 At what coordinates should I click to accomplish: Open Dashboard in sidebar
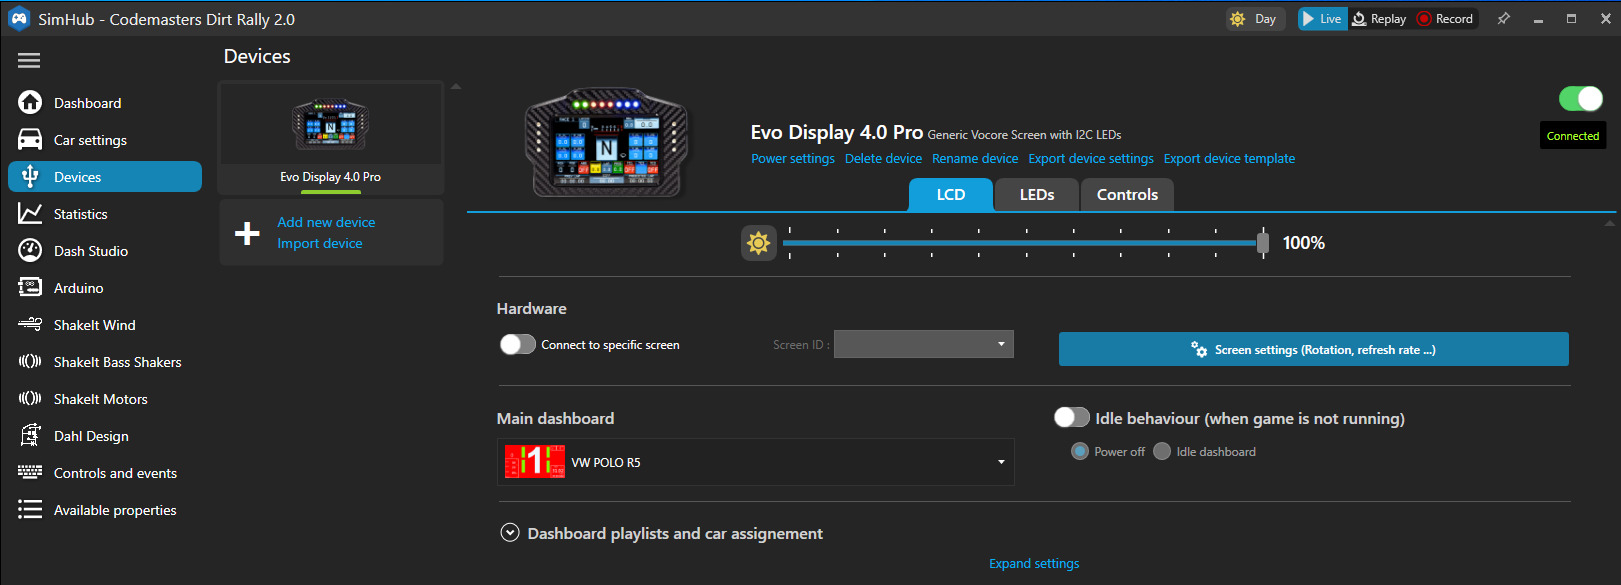click(105, 103)
